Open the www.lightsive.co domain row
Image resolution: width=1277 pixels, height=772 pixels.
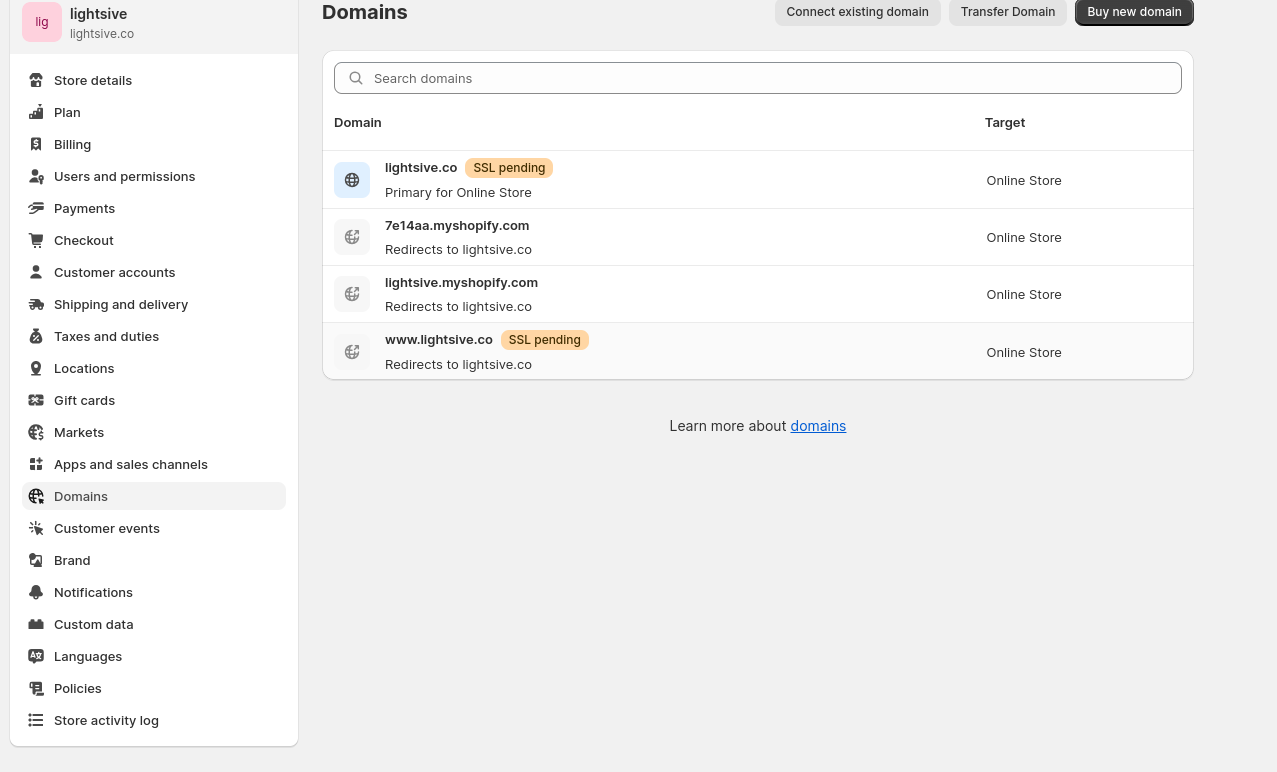click(x=439, y=340)
